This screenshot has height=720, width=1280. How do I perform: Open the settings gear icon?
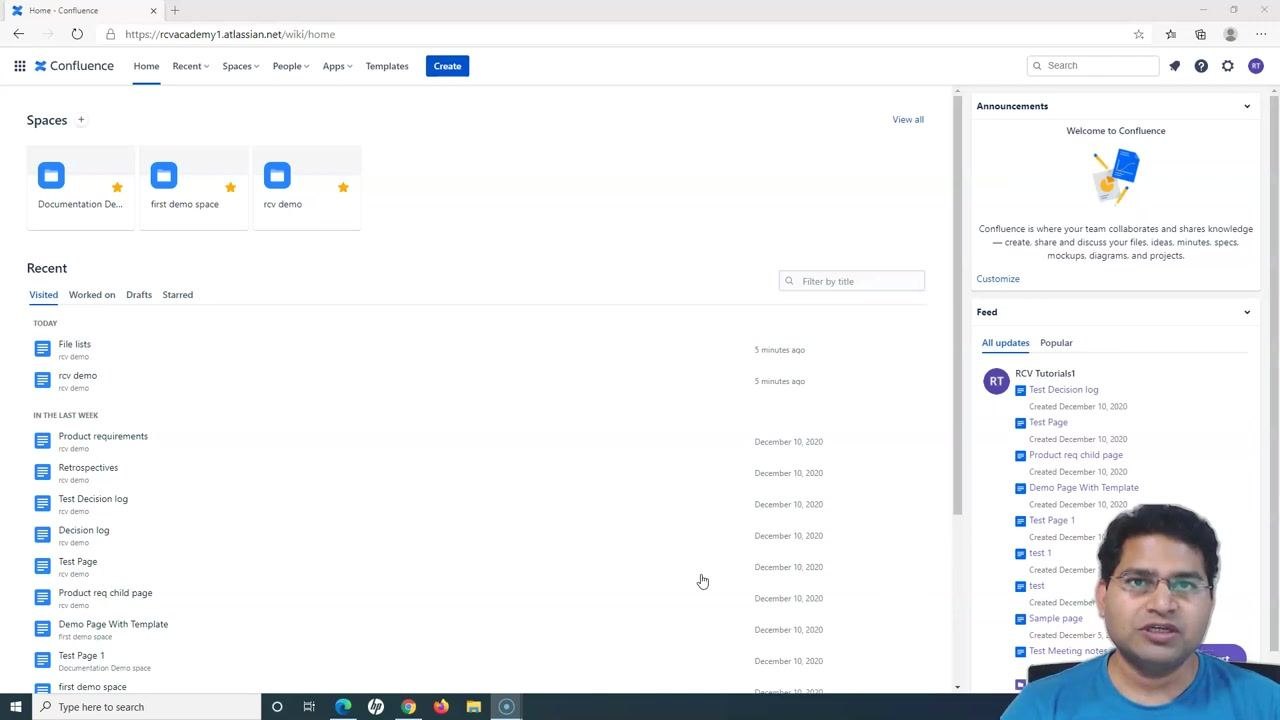(1228, 66)
